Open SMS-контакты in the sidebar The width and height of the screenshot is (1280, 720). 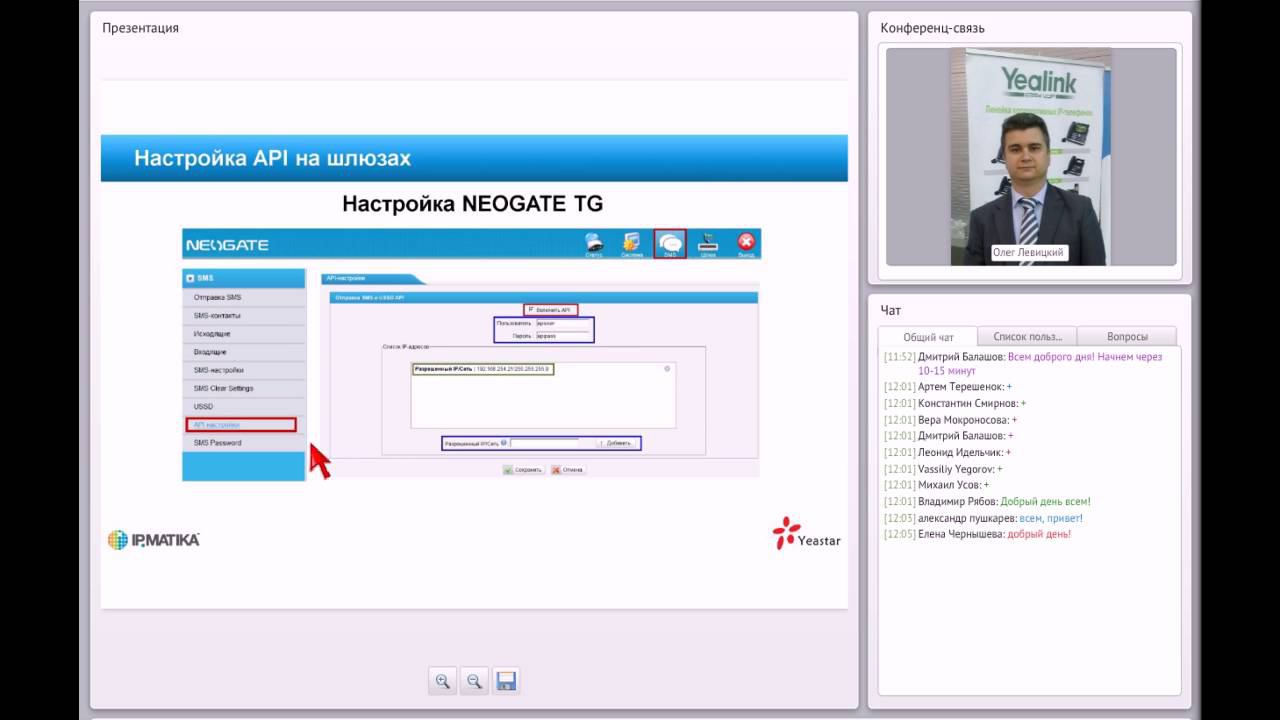(x=244, y=316)
